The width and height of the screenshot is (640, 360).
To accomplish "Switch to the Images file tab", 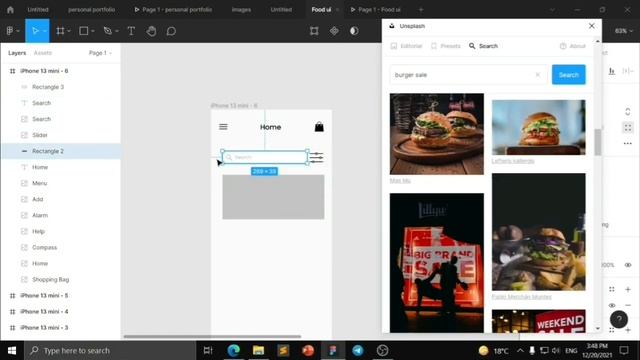I will click(x=241, y=9).
